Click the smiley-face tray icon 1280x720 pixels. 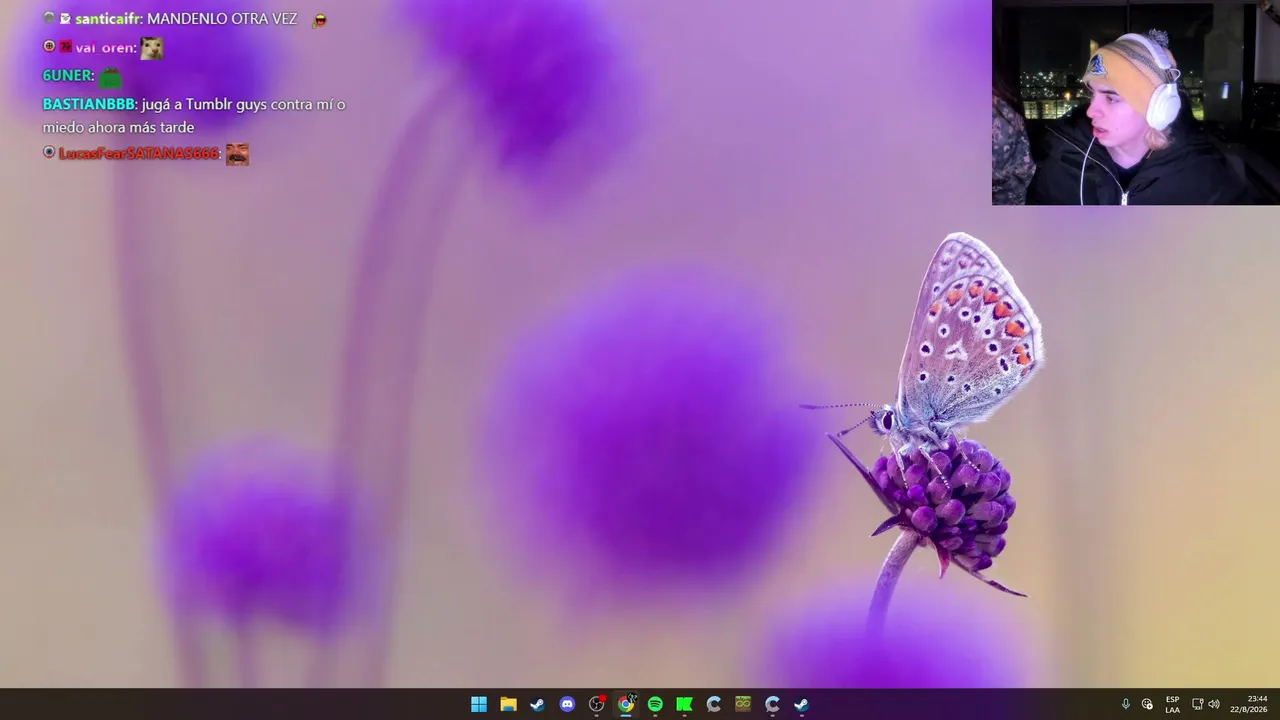(1147, 704)
